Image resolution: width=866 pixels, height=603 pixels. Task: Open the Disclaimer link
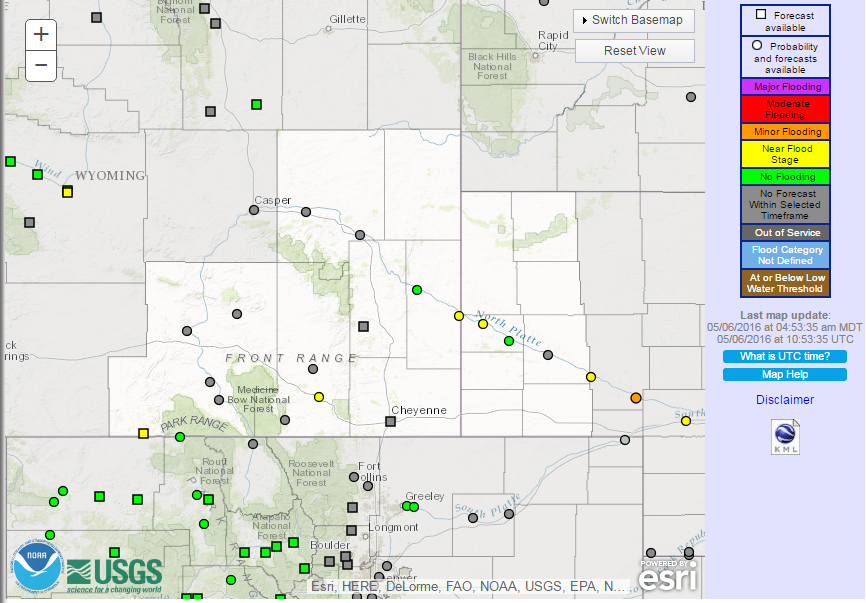coord(785,400)
